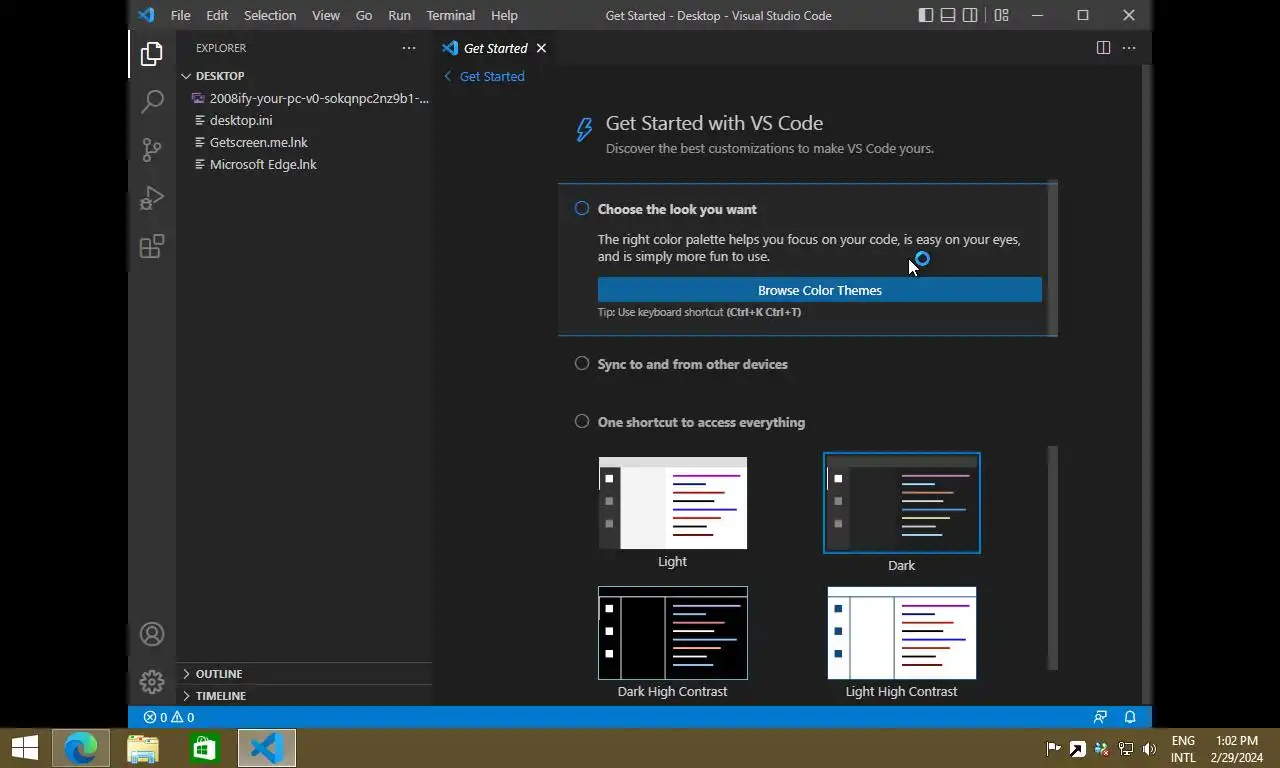Click errors and warnings status indicator
Screen dimensions: 1280x768
pyautogui.click(x=168, y=717)
